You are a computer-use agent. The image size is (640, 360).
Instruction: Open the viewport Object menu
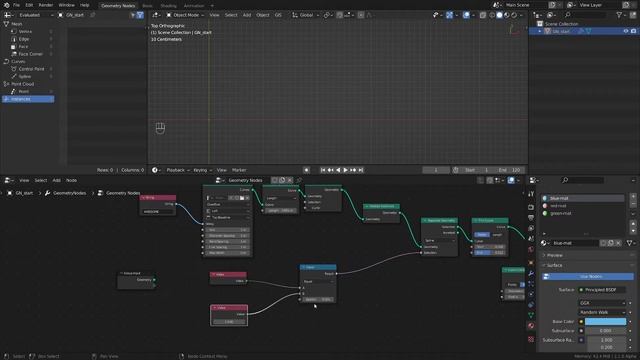(x=263, y=15)
